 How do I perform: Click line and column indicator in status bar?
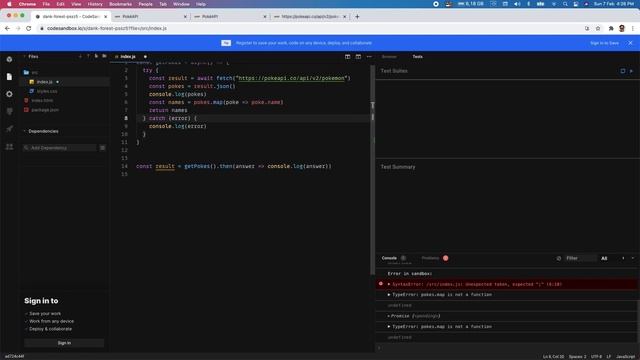553,357
